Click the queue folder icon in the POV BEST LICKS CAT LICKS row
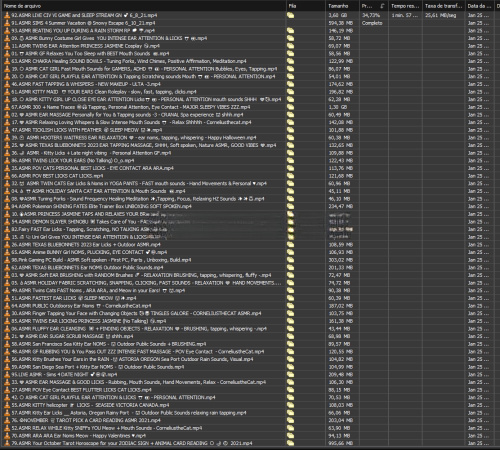The width and height of the screenshot is (500, 450). [x=291, y=176]
